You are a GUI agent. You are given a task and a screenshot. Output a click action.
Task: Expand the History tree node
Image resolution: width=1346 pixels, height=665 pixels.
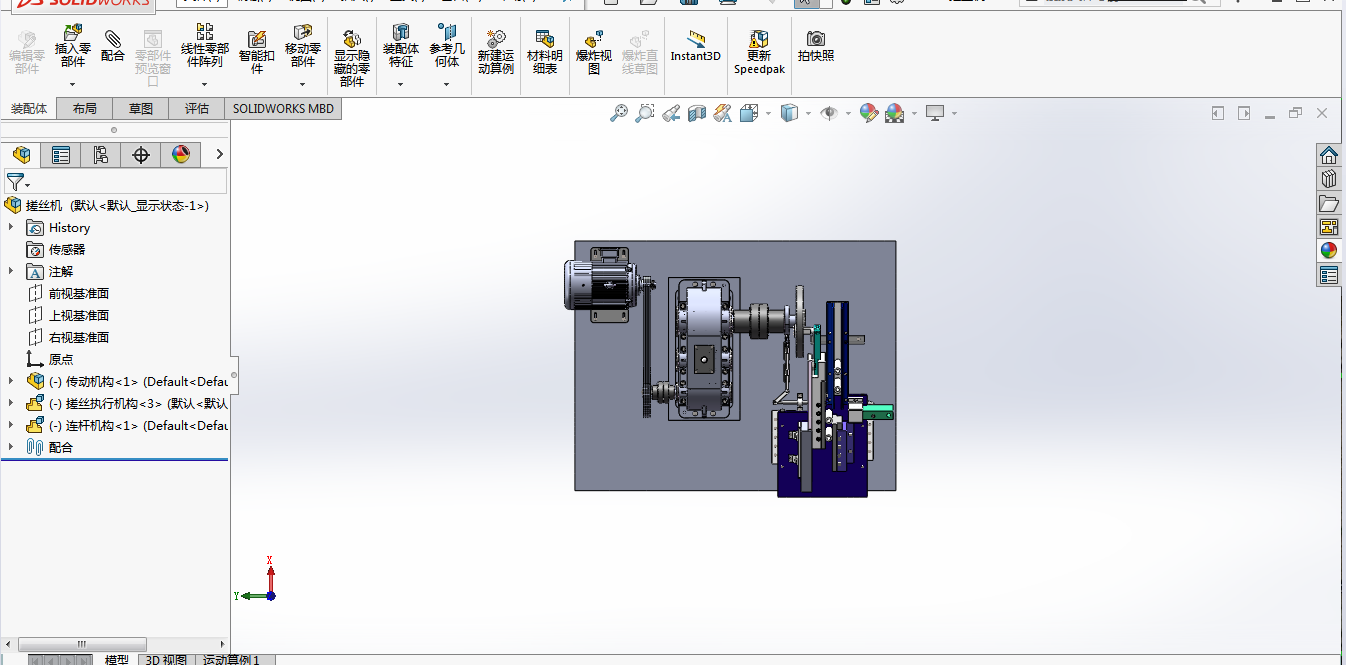[x=11, y=228]
